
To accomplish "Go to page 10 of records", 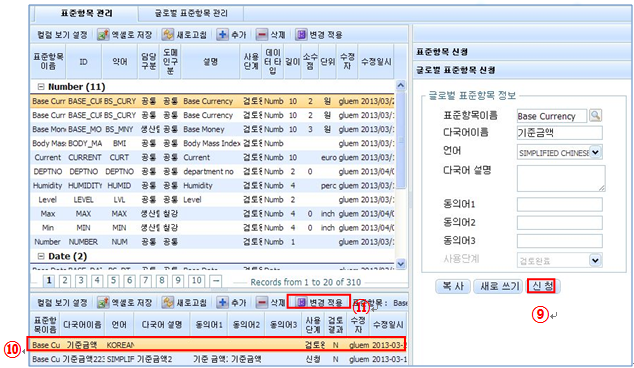I will [x=197, y=280].
